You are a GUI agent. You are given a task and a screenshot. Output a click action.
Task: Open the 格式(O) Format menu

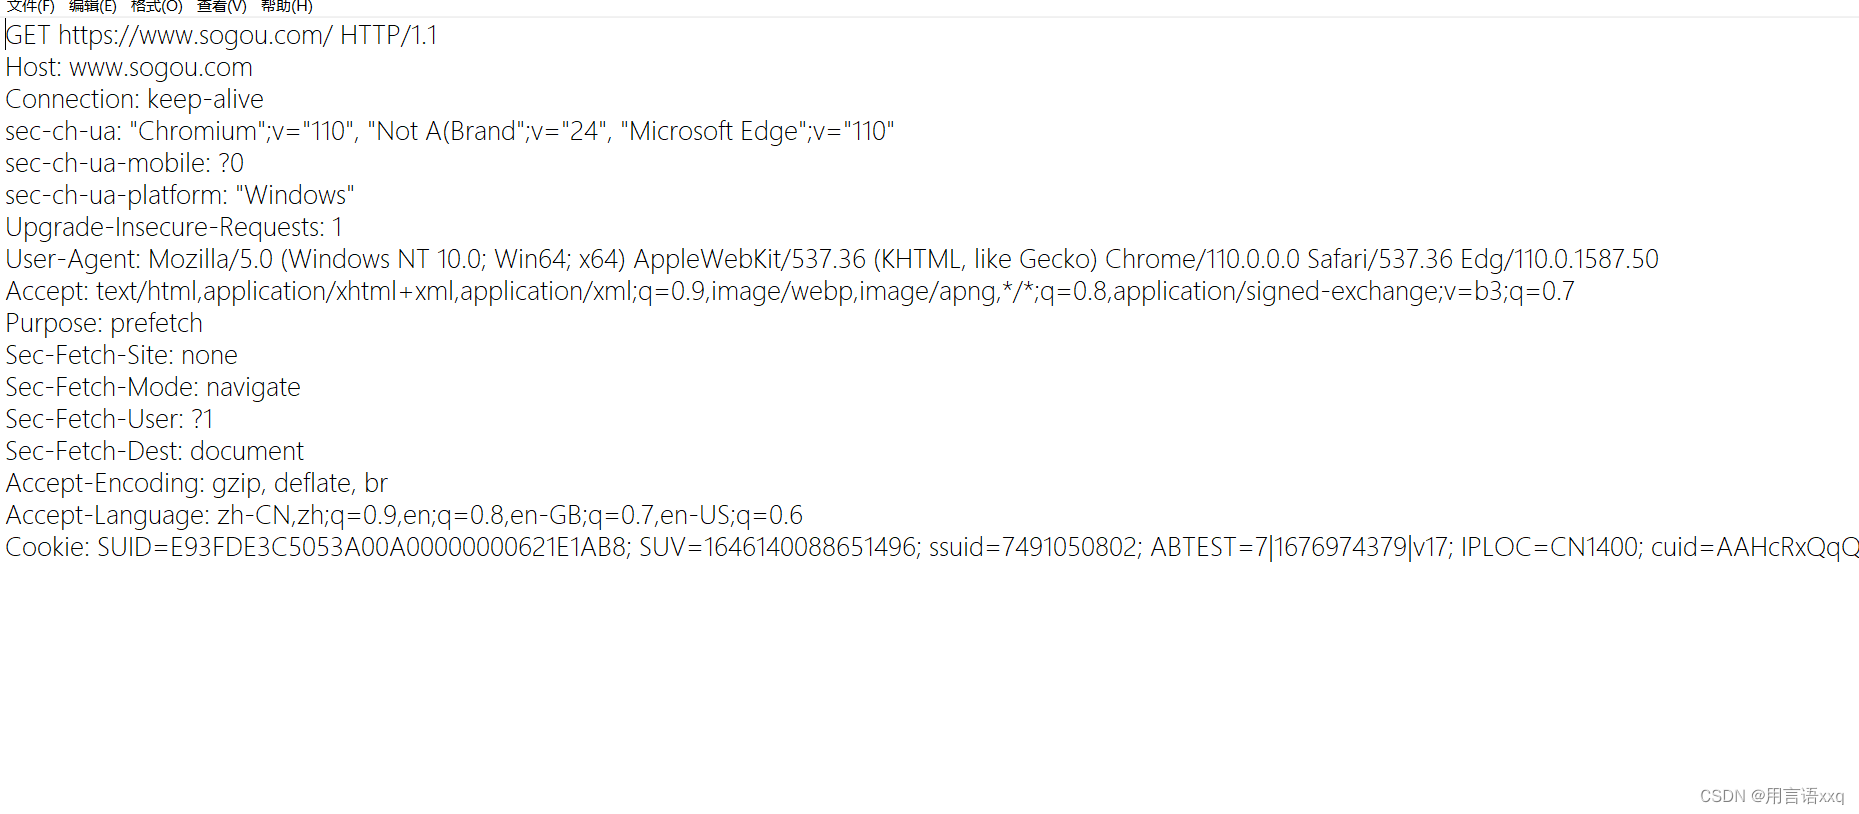coord(156,7)
